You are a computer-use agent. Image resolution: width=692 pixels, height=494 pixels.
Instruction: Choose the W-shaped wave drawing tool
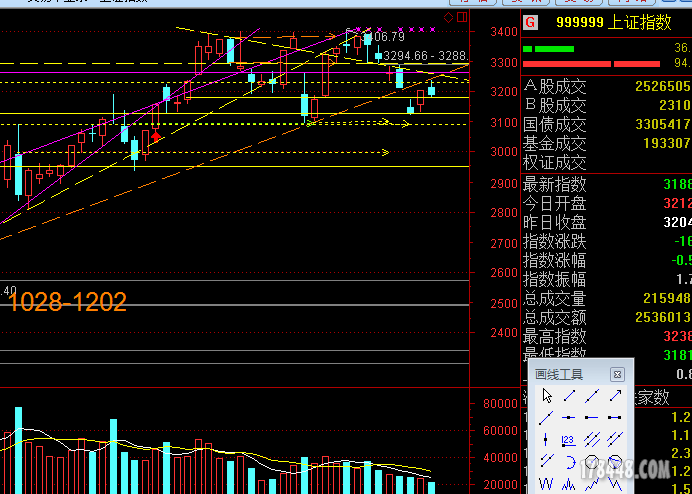point(546,483)
